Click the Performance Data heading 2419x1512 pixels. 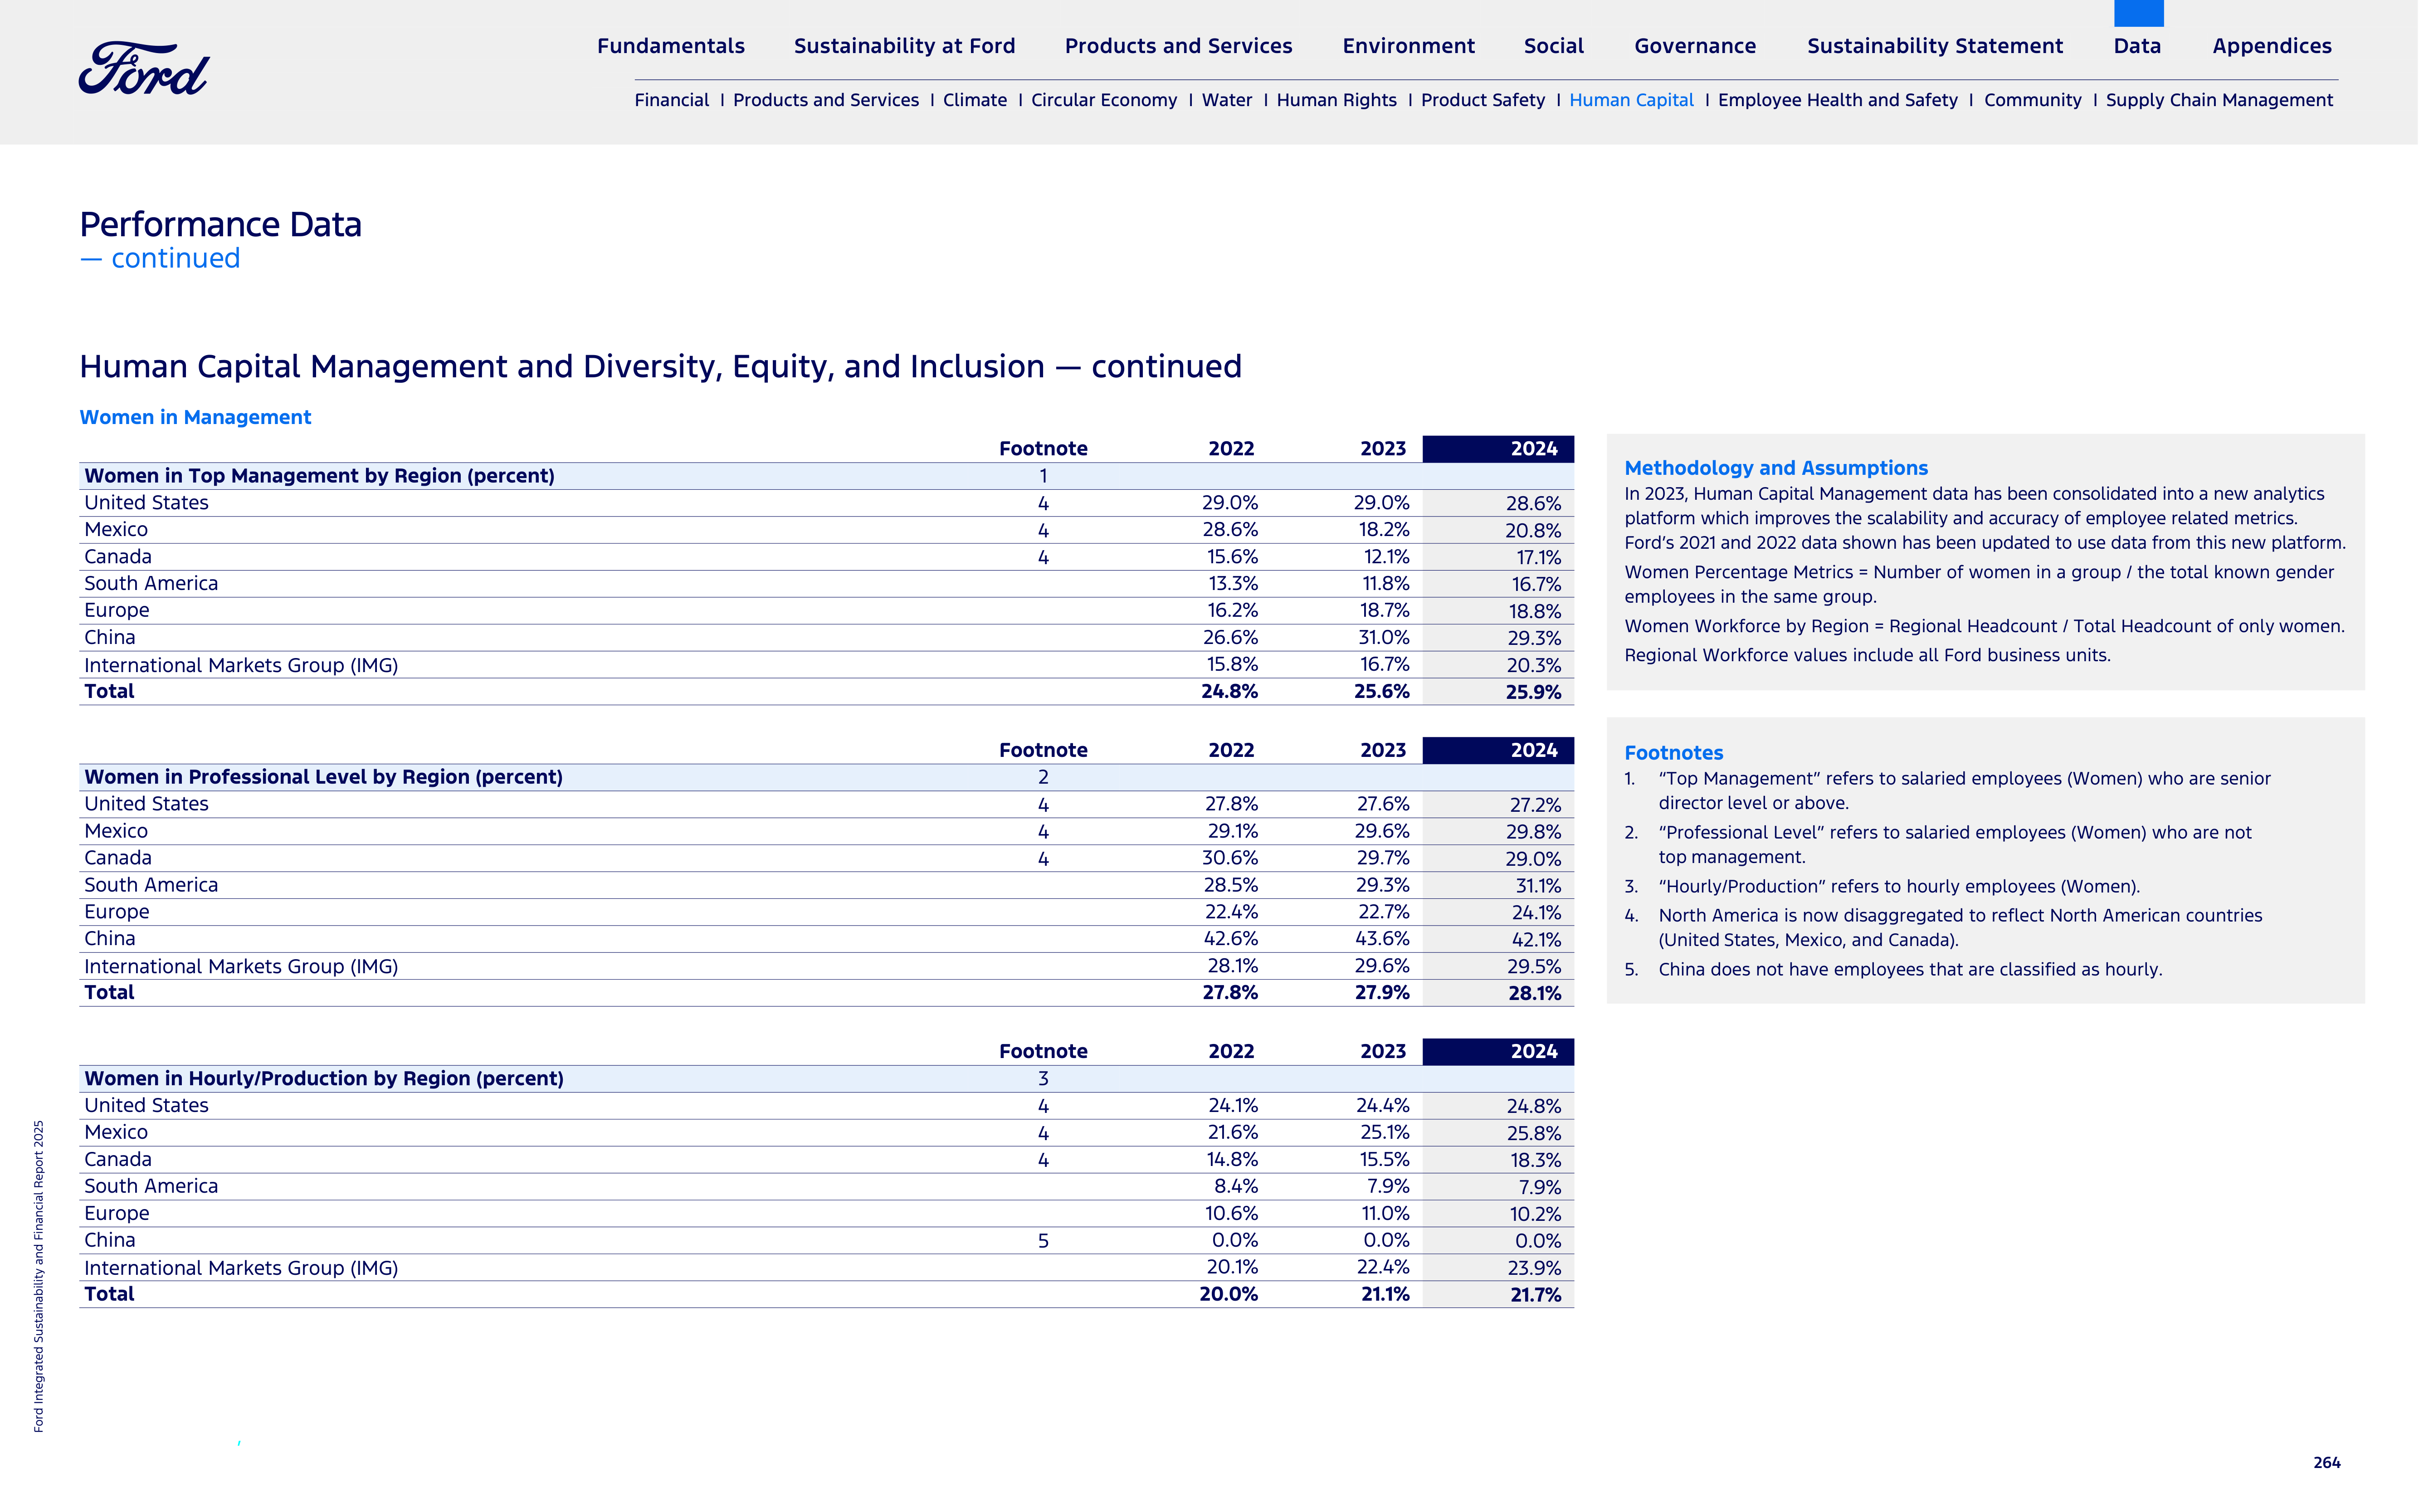point(220,224)
